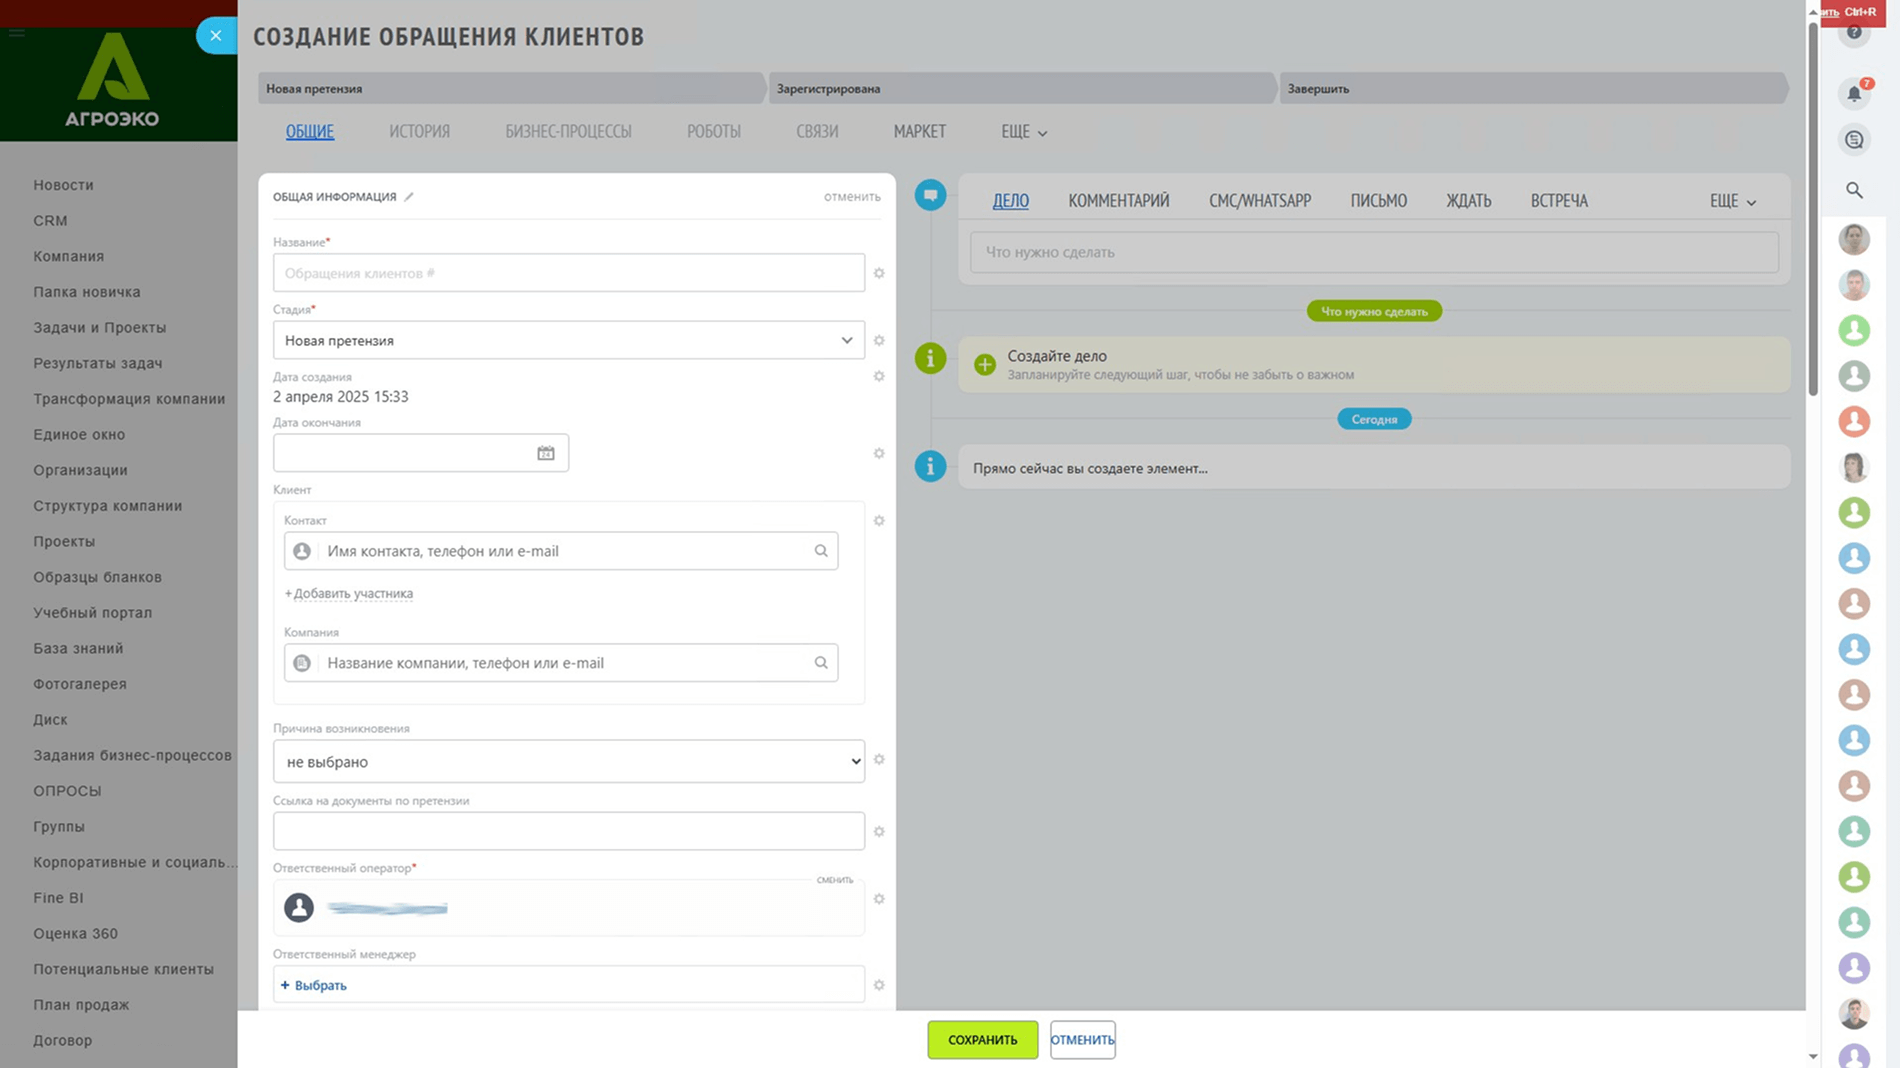
Task: Expand the Еще menu in the activity panel
Action: click(x=1732, y=201)
